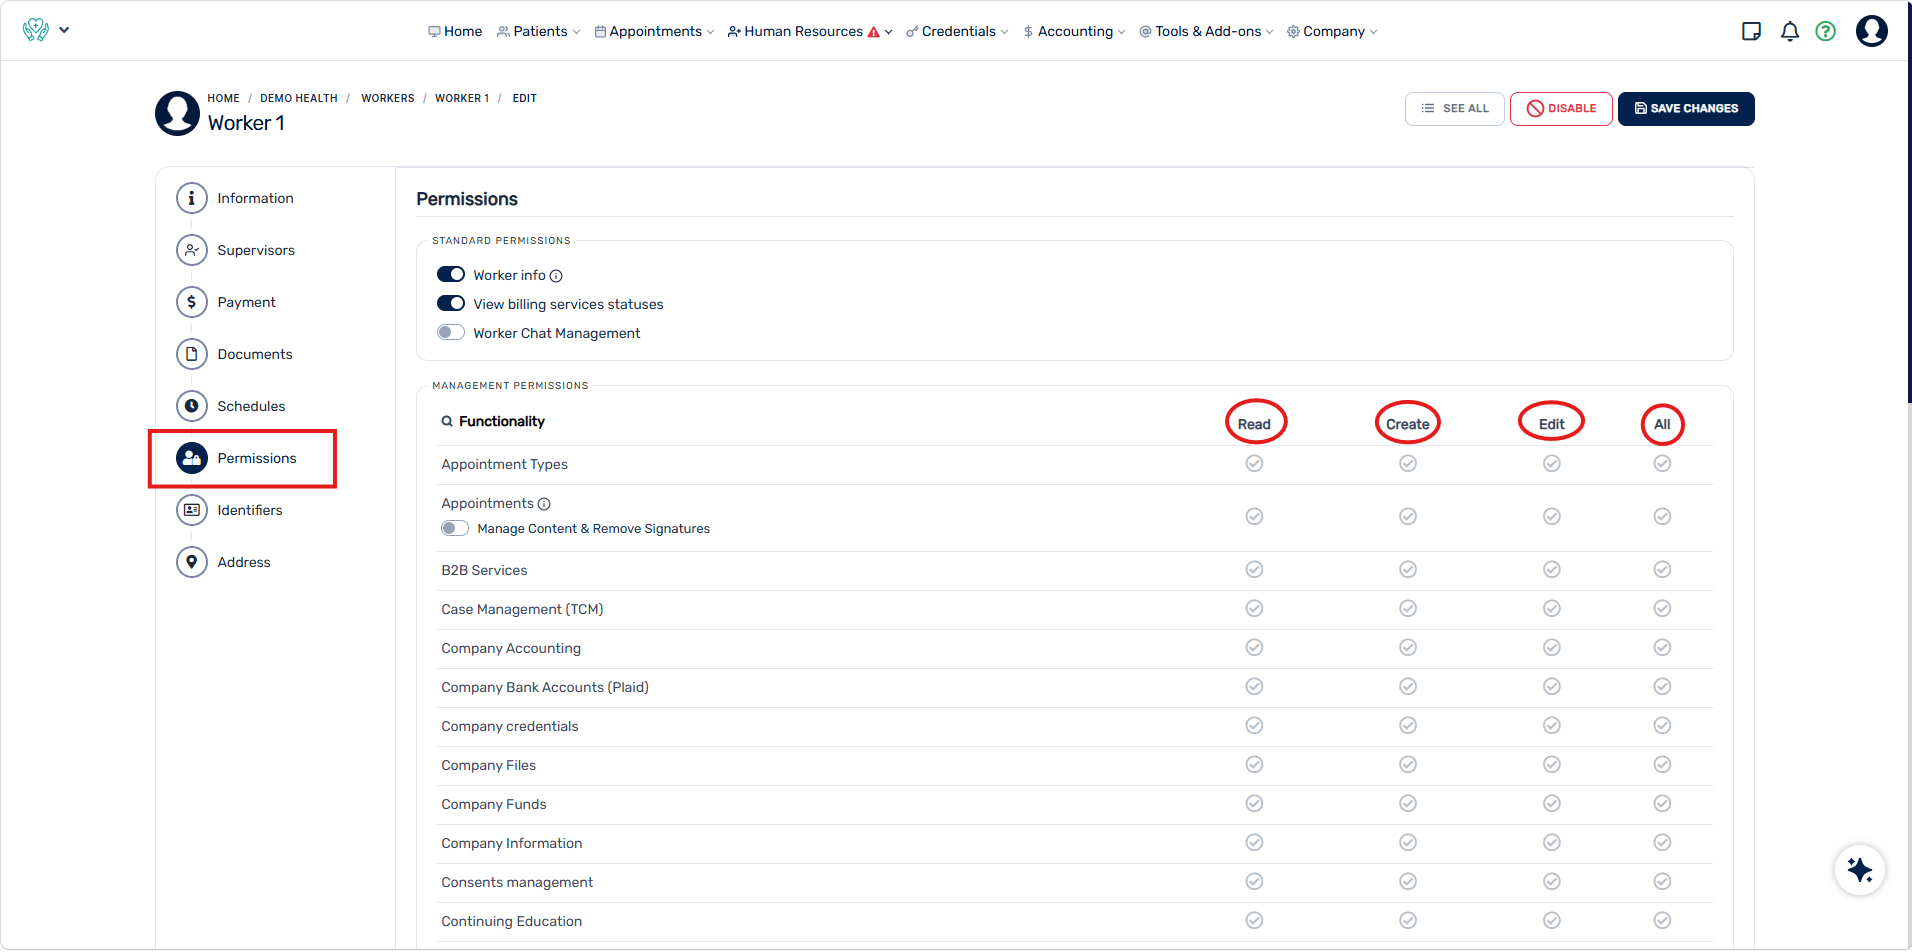Check Read permission for Appointment Types
1912x952 pixels.
point(1254,463)
